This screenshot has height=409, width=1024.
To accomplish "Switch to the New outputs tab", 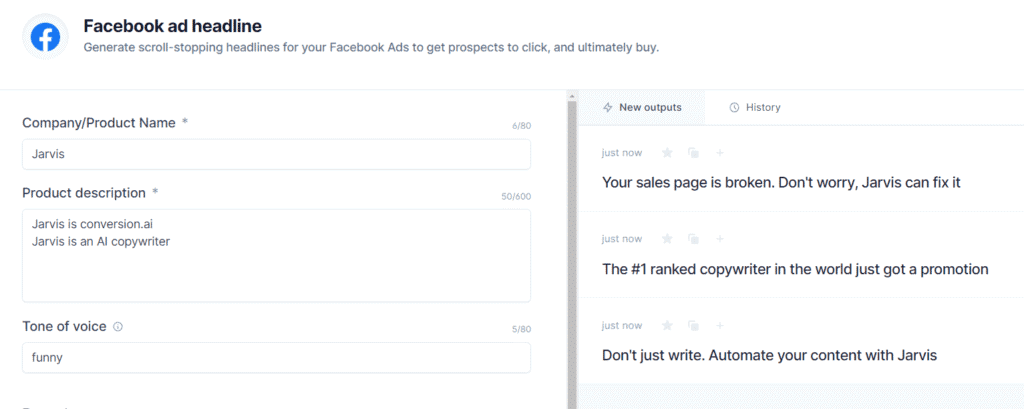I will click(x=642, y=107).
